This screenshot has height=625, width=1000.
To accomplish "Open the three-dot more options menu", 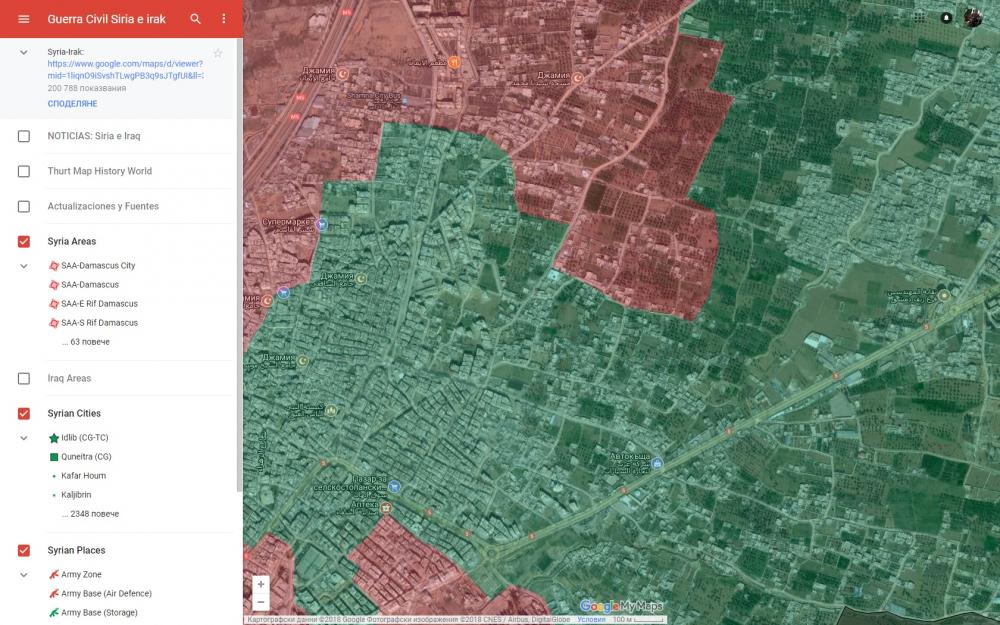I will tap(224, 19).
